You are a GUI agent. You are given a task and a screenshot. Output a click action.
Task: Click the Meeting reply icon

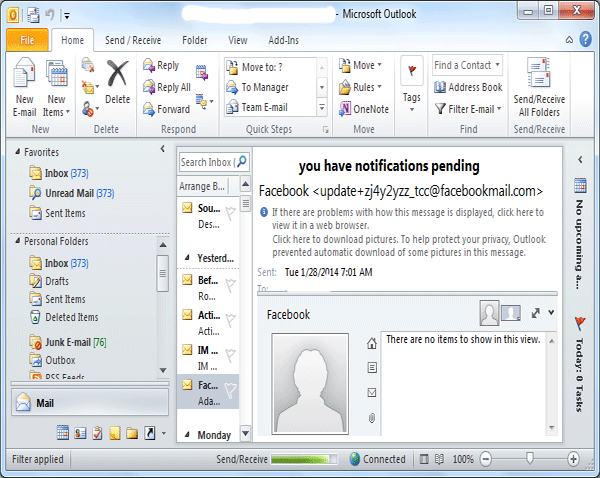(x=202, y=72)
